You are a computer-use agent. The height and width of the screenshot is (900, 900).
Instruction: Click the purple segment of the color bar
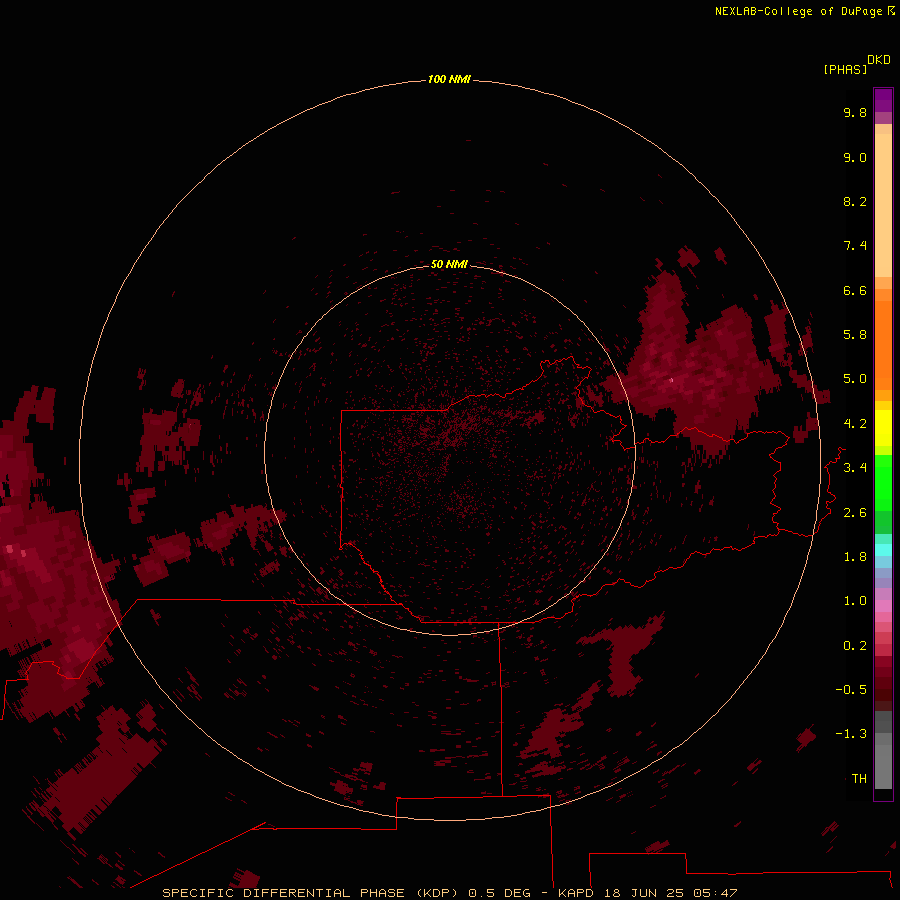point(883,101)
